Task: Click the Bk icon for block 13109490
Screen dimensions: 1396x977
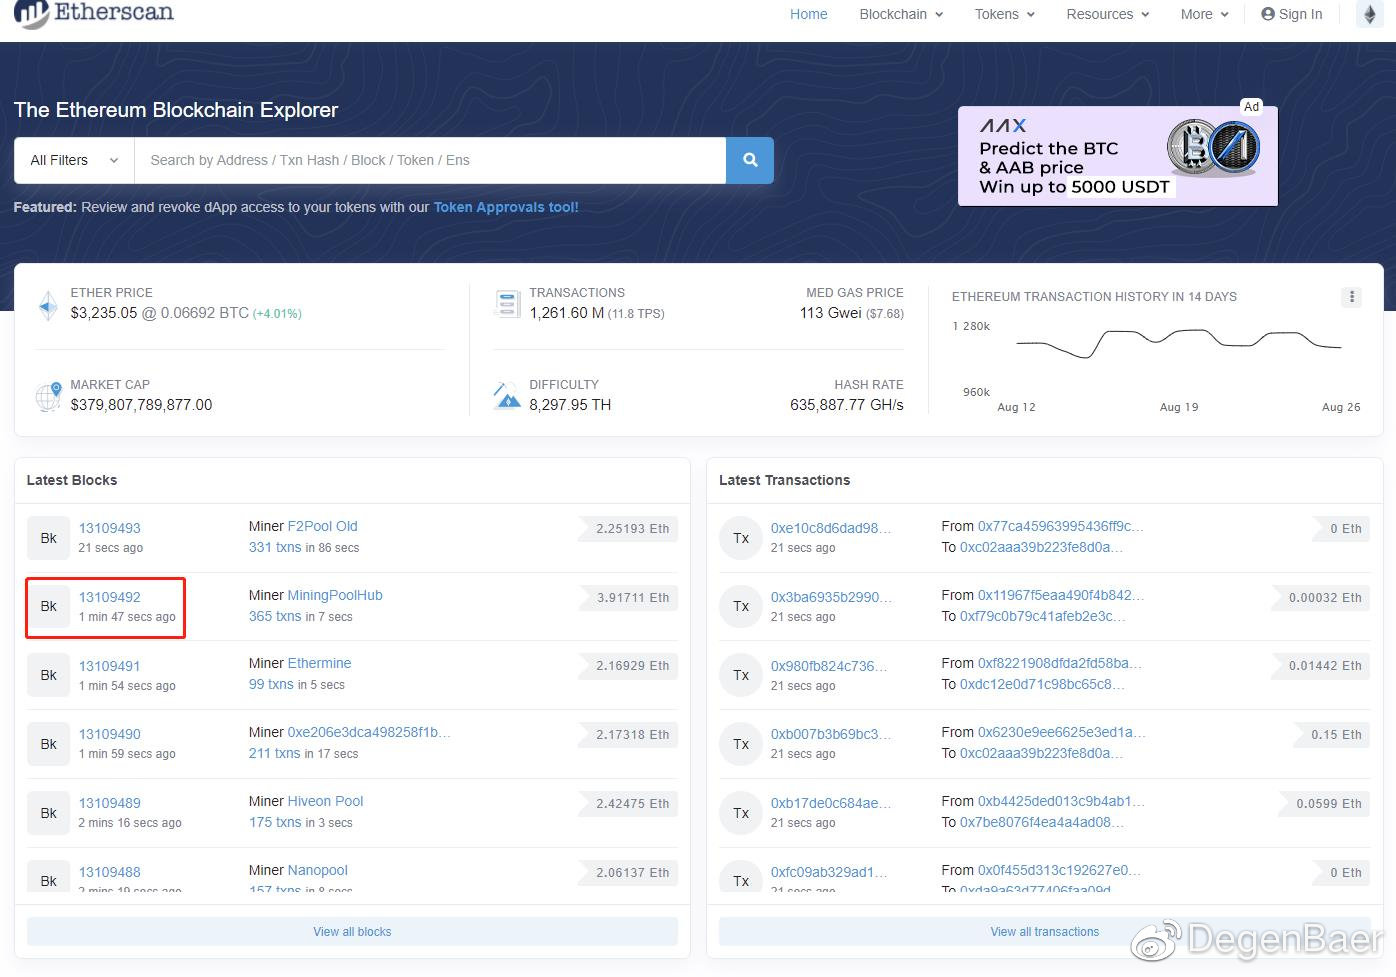Action: (x=48, y=744)
